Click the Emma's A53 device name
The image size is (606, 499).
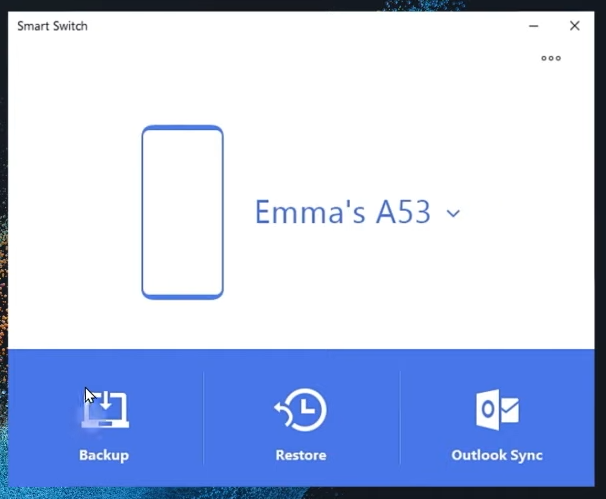(343, 212)
